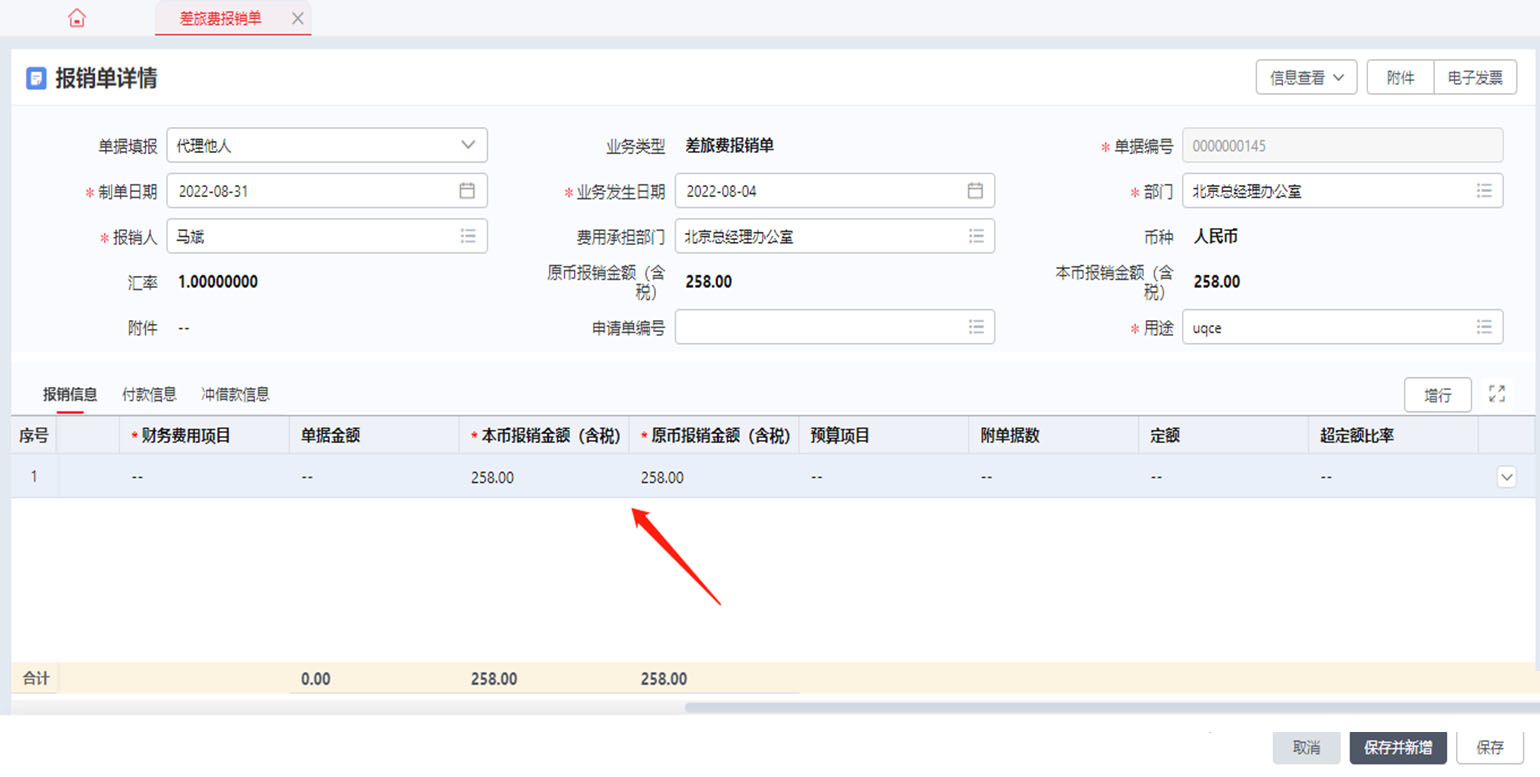Click the 申请单编号 input field

tap(835, 327)
